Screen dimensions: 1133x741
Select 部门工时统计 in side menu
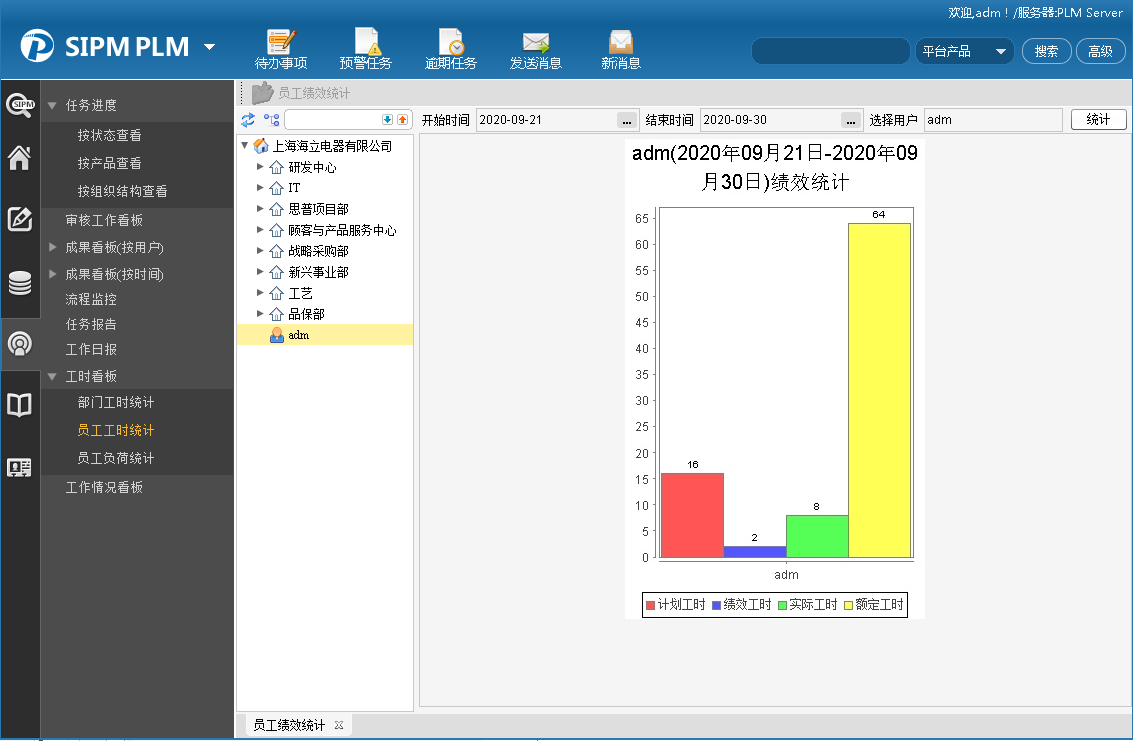click(116, 403)
